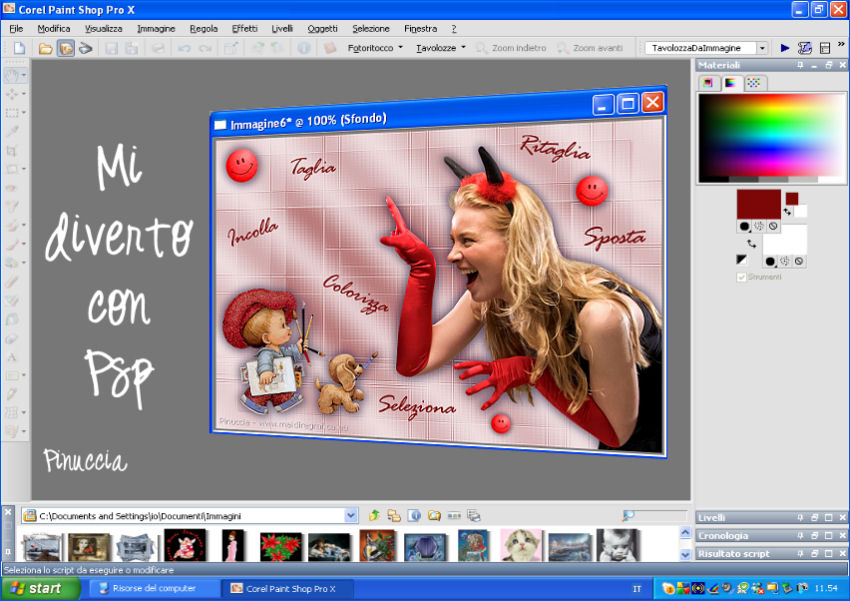Switch to Risorse del computer in the taskbar
Viewport: 850px width, 601px height.
coord(153,588)
